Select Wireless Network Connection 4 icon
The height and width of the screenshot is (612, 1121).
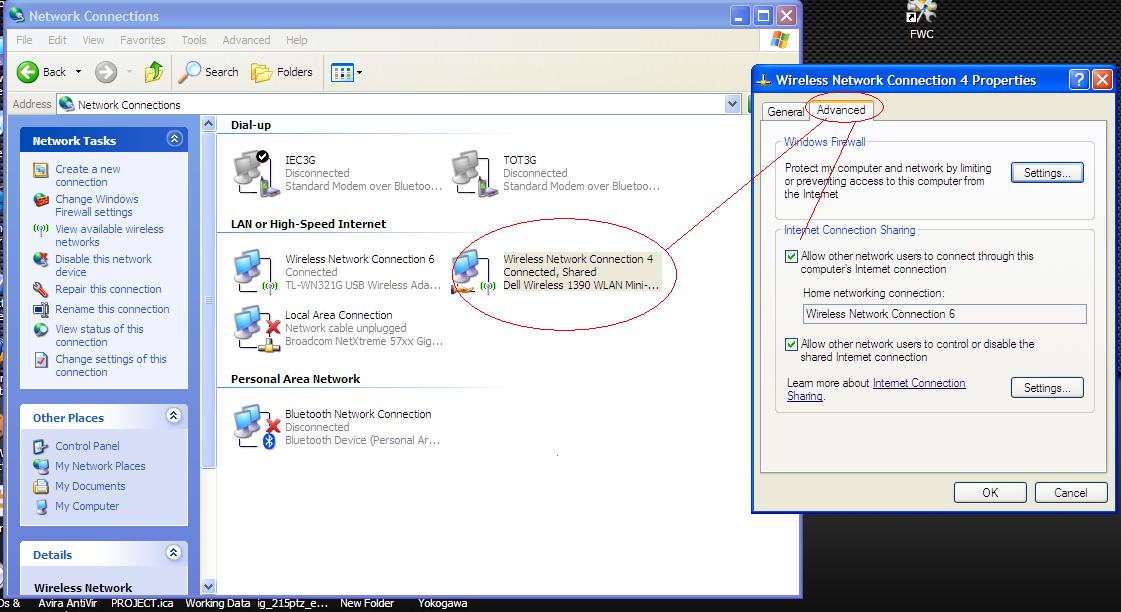point(473,272)
